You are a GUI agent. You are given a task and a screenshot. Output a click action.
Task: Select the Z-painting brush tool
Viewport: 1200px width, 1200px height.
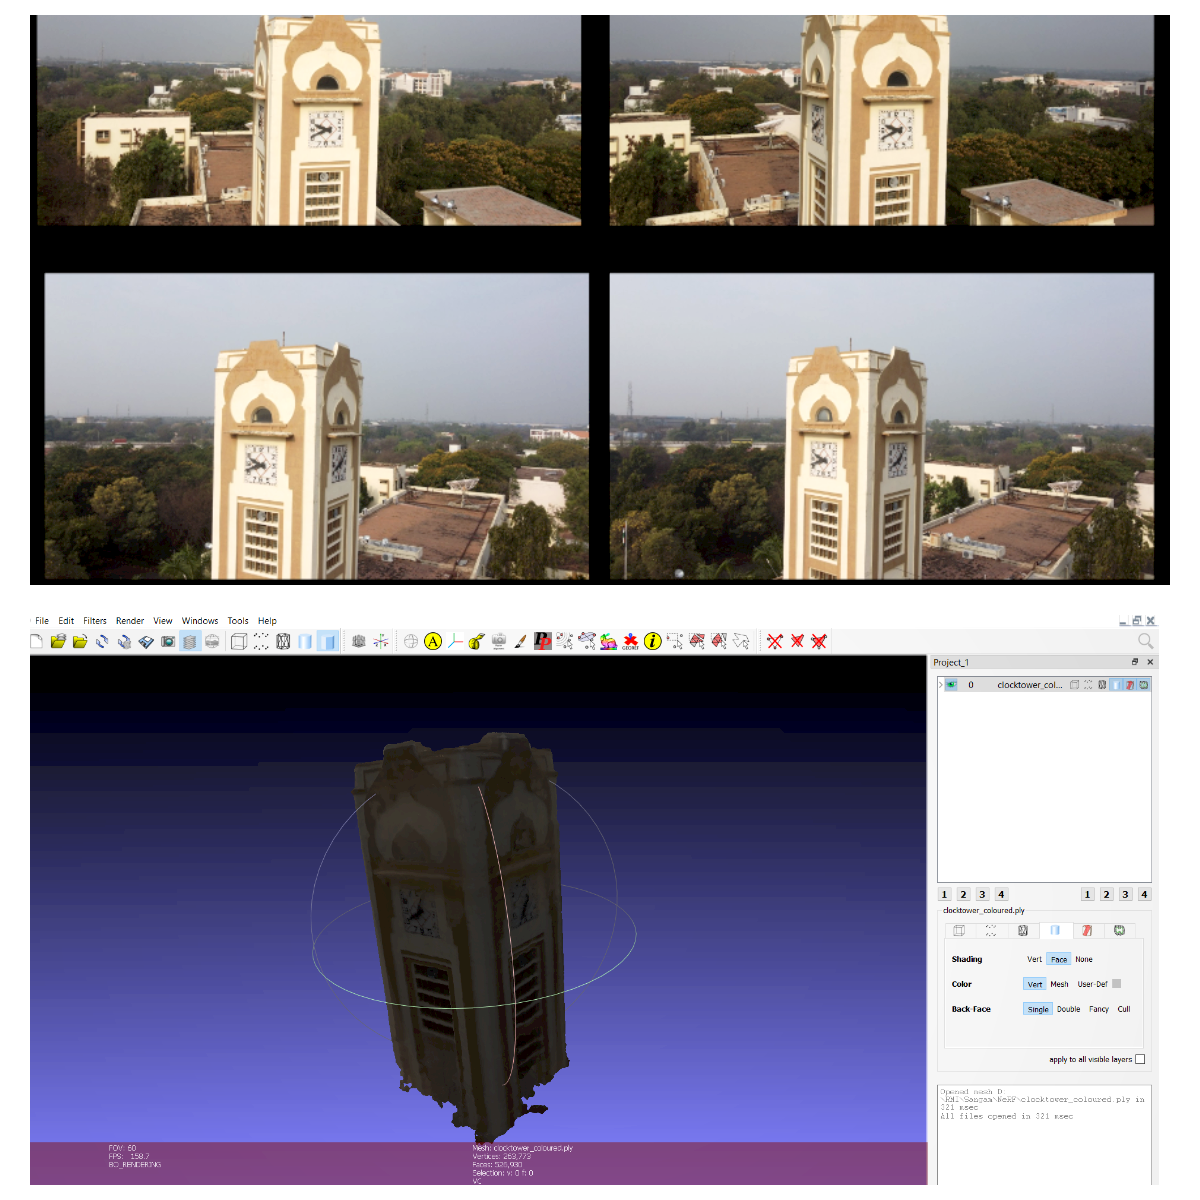[520, 641]
